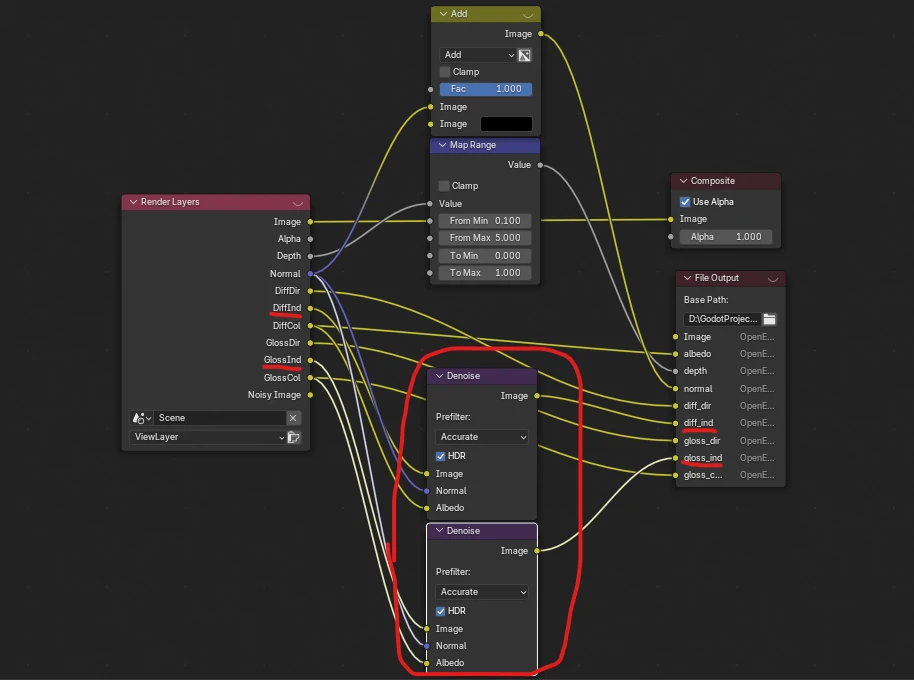Click the scene icon in Render Layers
This screenshot has width=914, height=680.
click(x=141, y=418)
